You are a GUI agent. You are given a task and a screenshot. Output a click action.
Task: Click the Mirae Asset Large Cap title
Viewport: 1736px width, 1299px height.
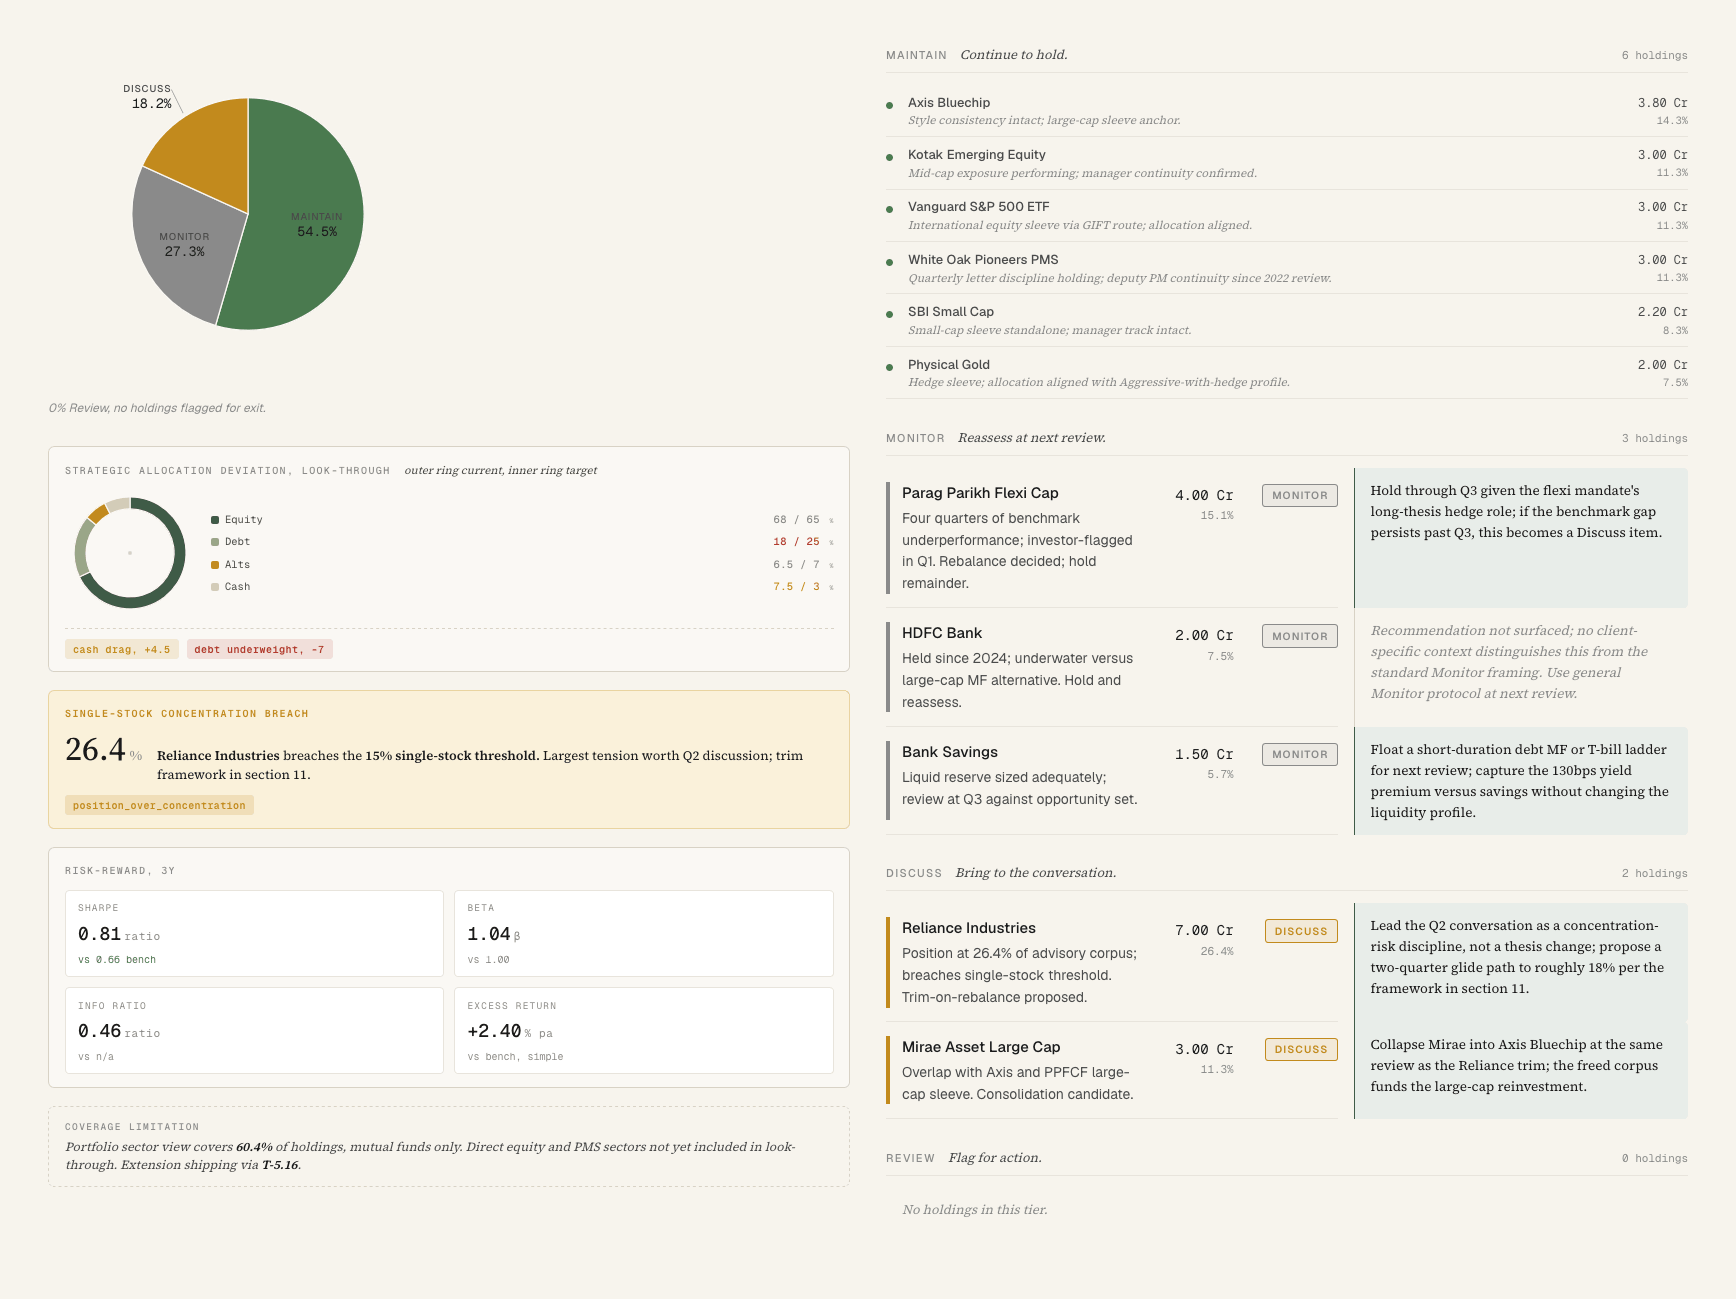coord(981,1047)
